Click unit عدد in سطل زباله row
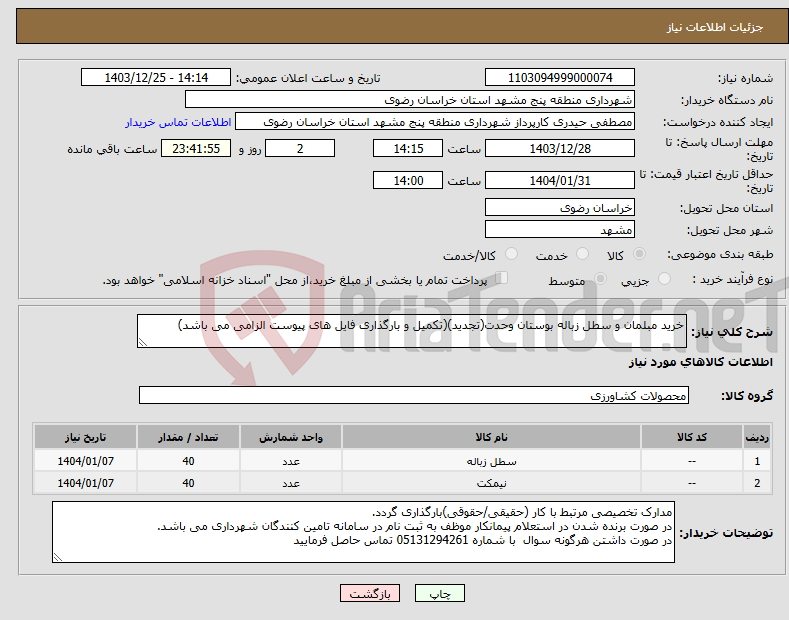Screen dimensions: 789x620 click(291, 460)
